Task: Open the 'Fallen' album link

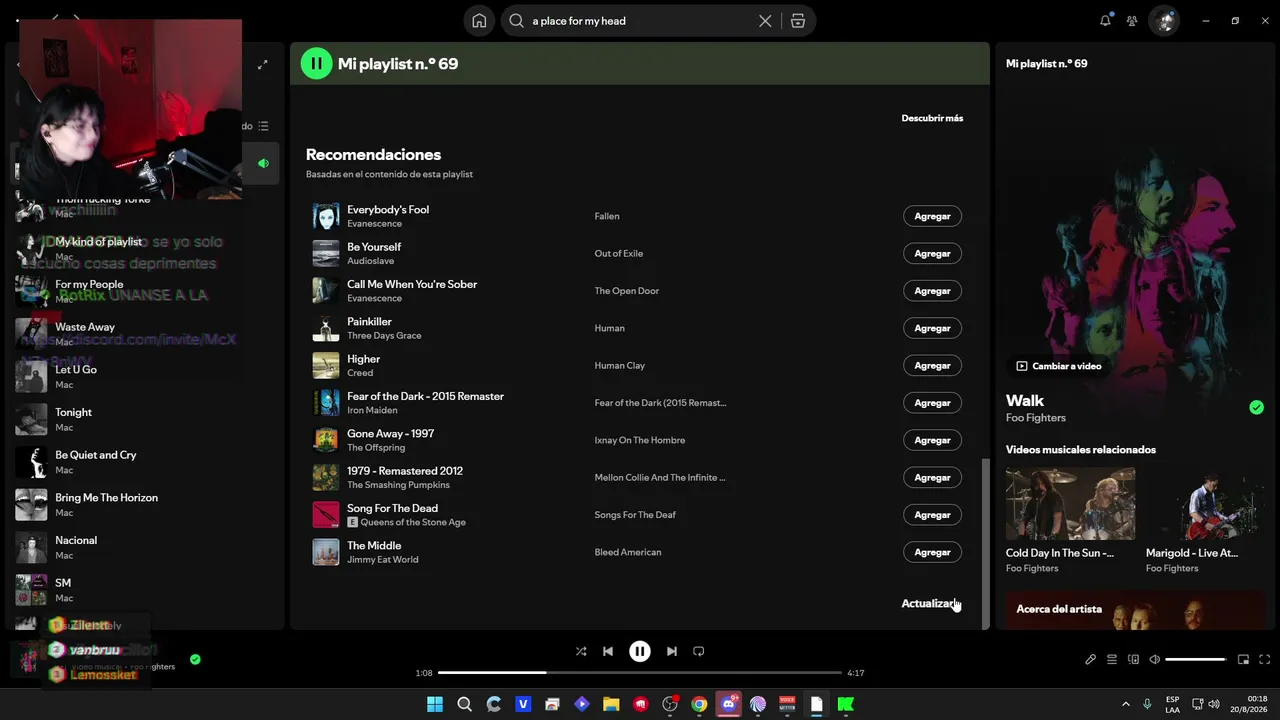Action: pyautogui.click(x=607, y=216)
